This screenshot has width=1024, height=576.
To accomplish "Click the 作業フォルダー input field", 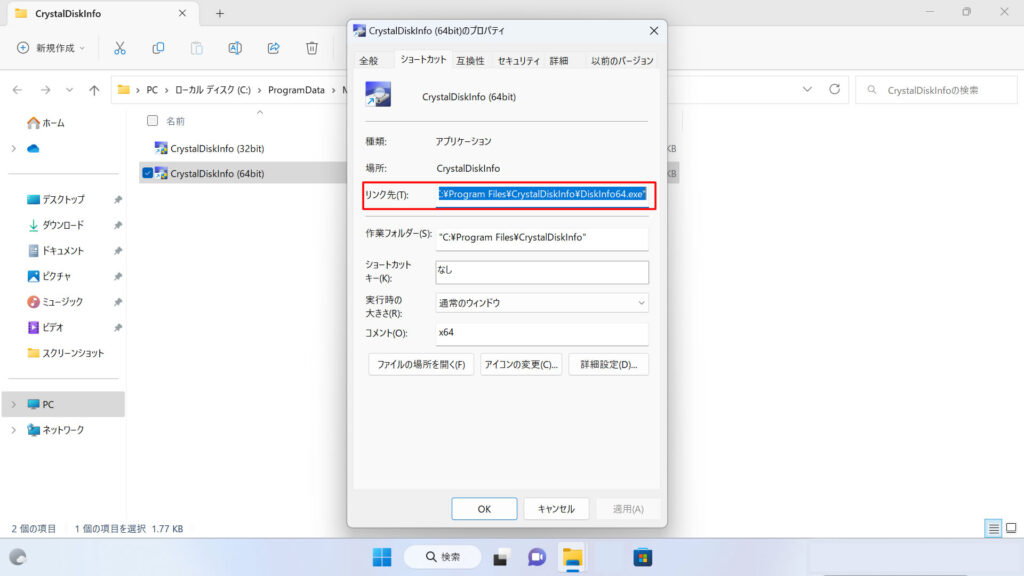I will [x=542, y=238].
